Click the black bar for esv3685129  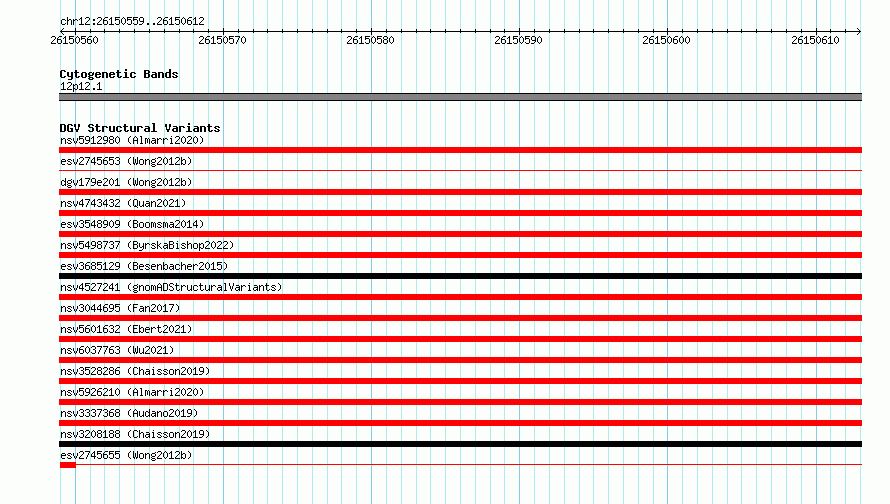(460, 276)
